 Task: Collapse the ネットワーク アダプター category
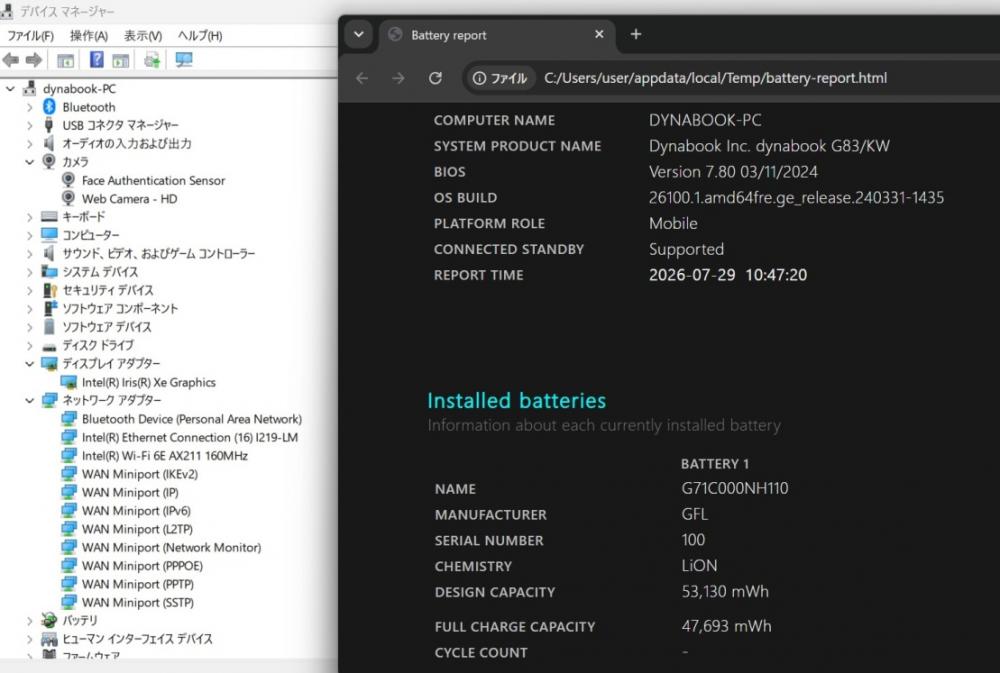(x=29, y=401)
